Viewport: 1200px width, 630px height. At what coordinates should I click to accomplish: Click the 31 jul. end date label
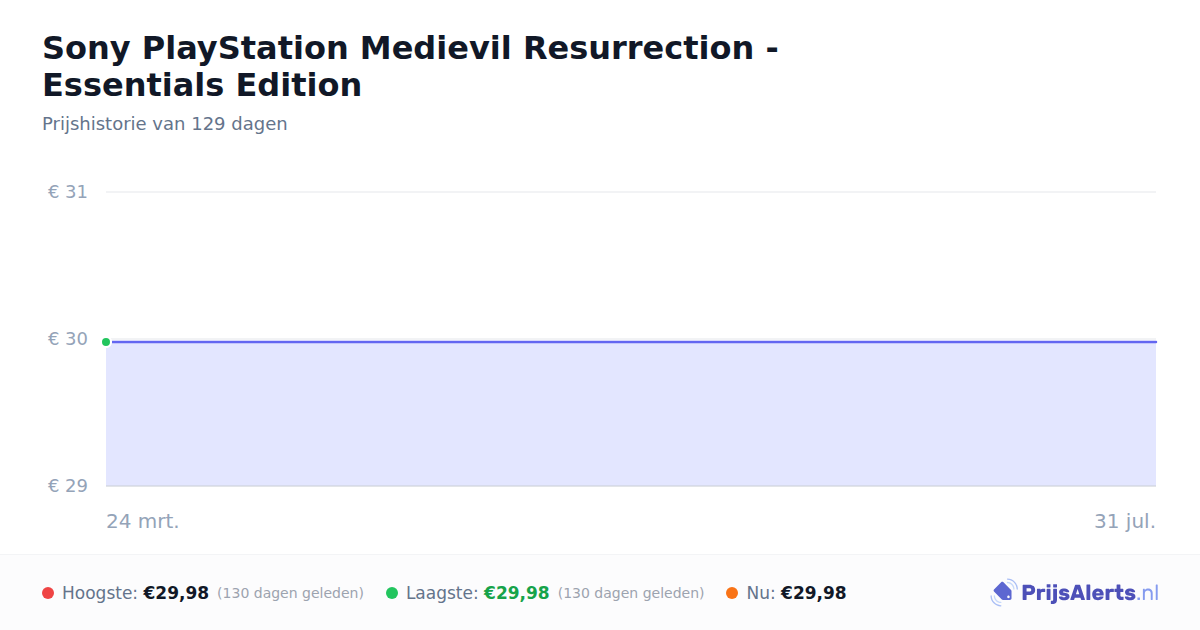pyautogui.click(x=1125, y=521)
